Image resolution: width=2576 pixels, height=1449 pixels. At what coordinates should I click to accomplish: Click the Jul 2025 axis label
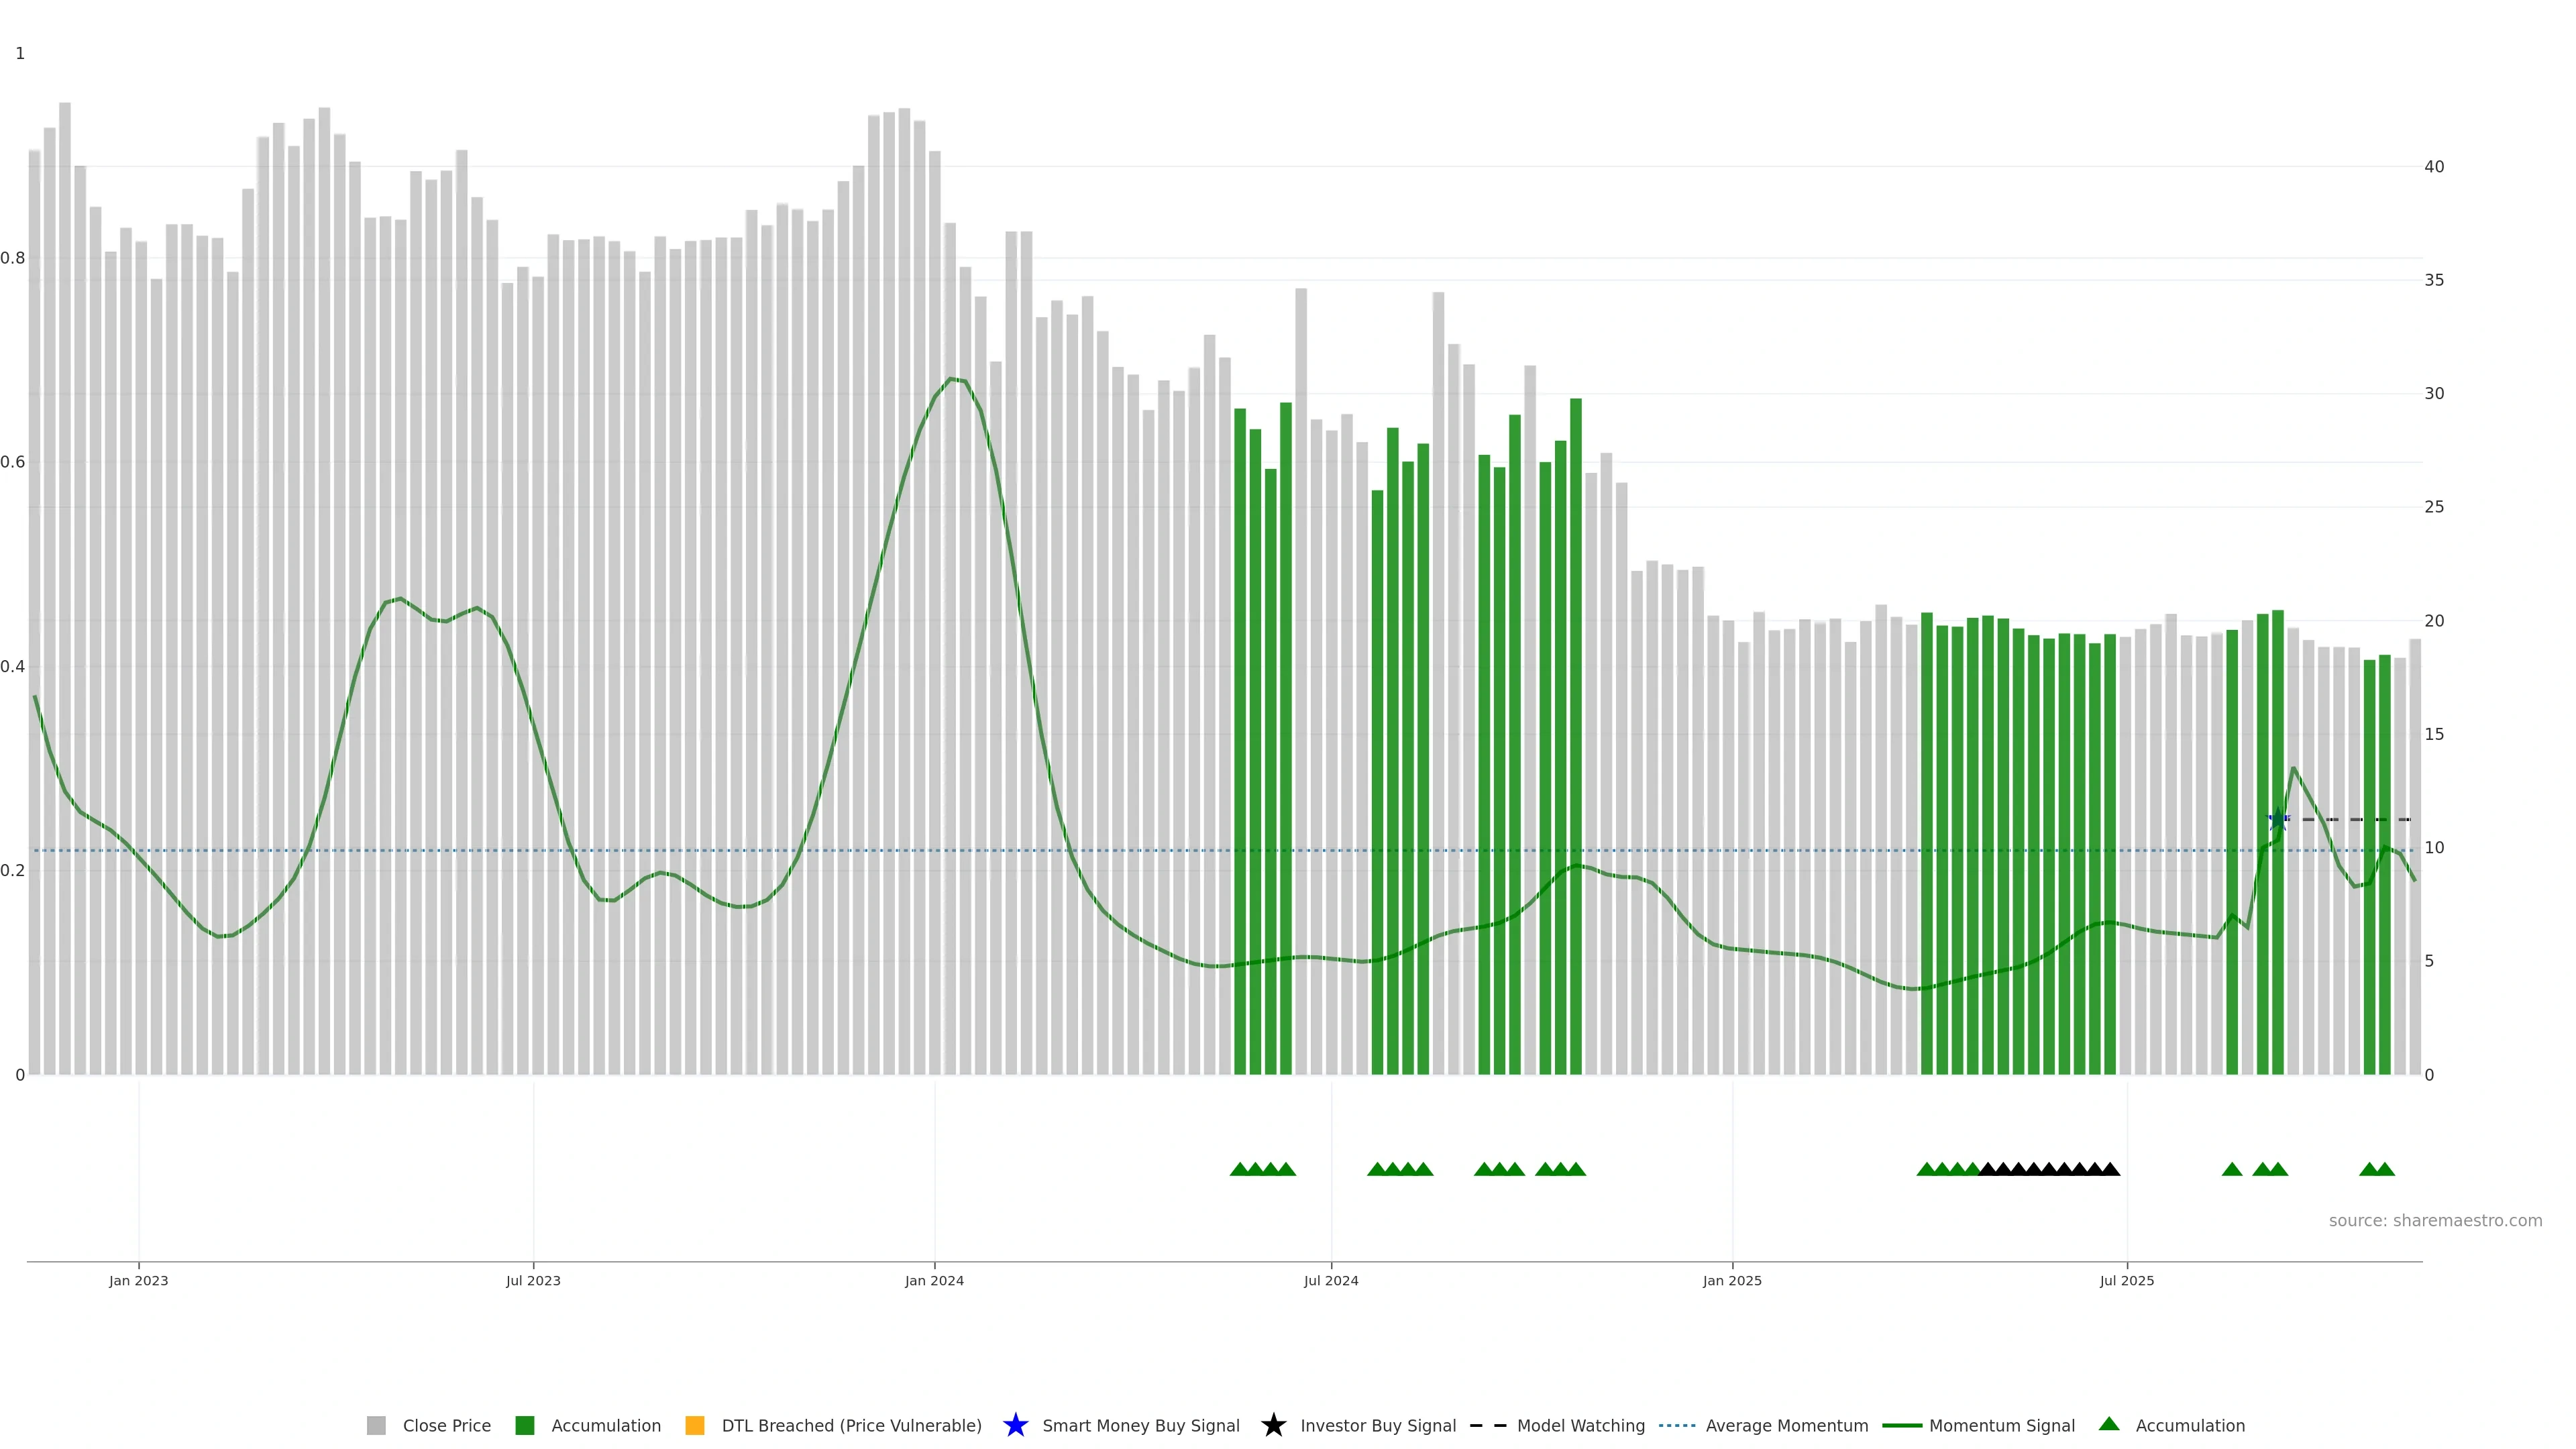(x=2126, y=1280)
